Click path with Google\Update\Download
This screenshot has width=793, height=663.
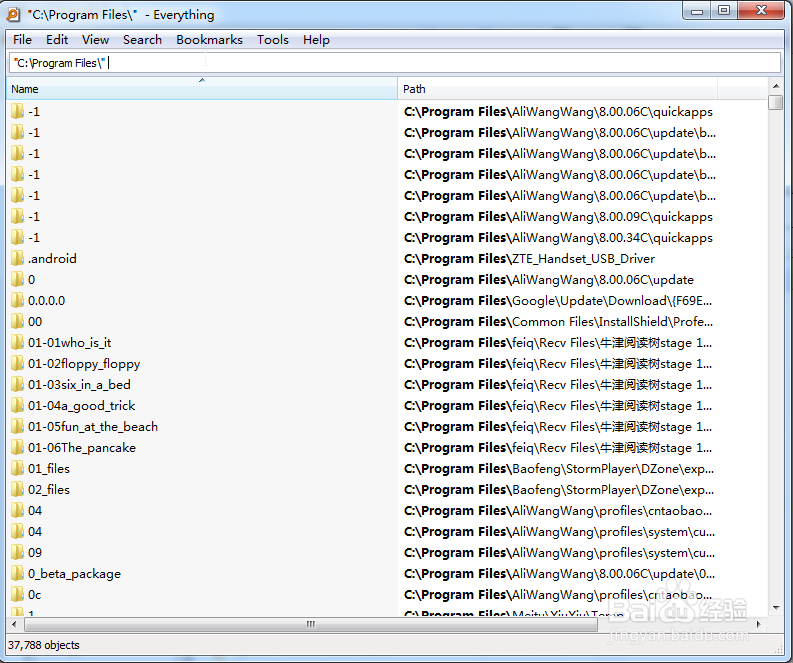(558, 300)
